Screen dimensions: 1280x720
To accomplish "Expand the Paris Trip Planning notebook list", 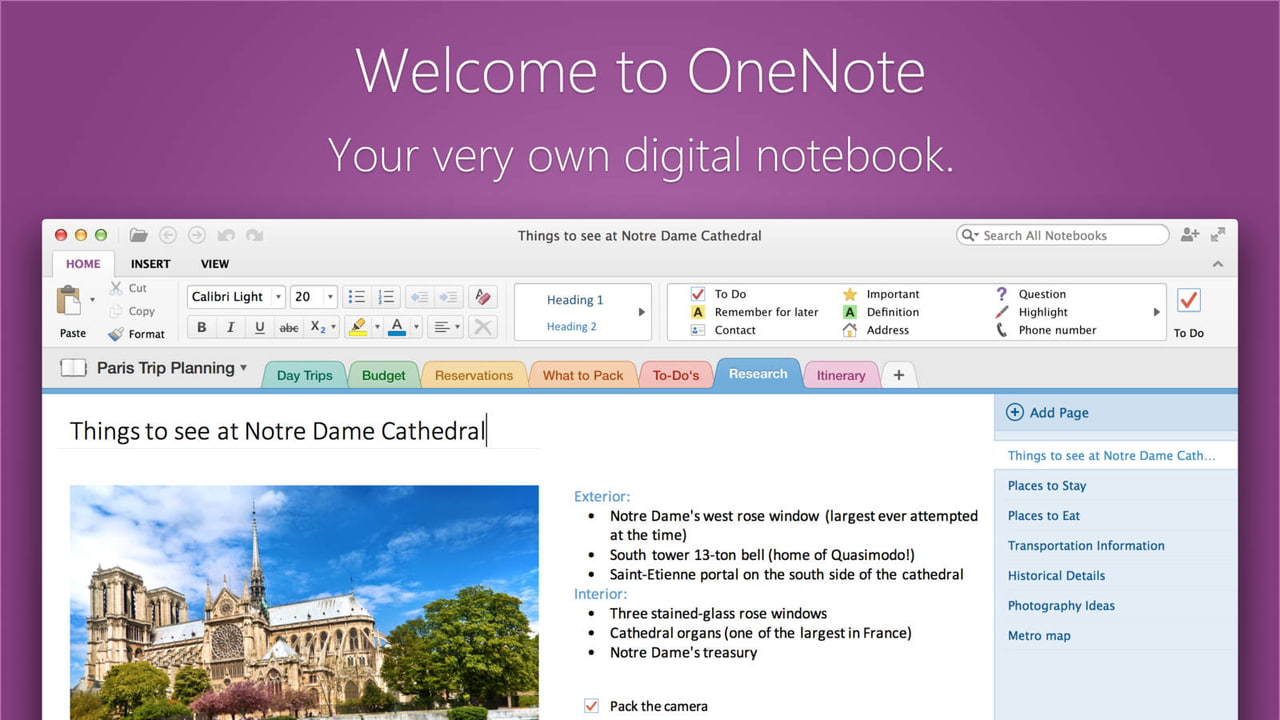I will point(243,368).
